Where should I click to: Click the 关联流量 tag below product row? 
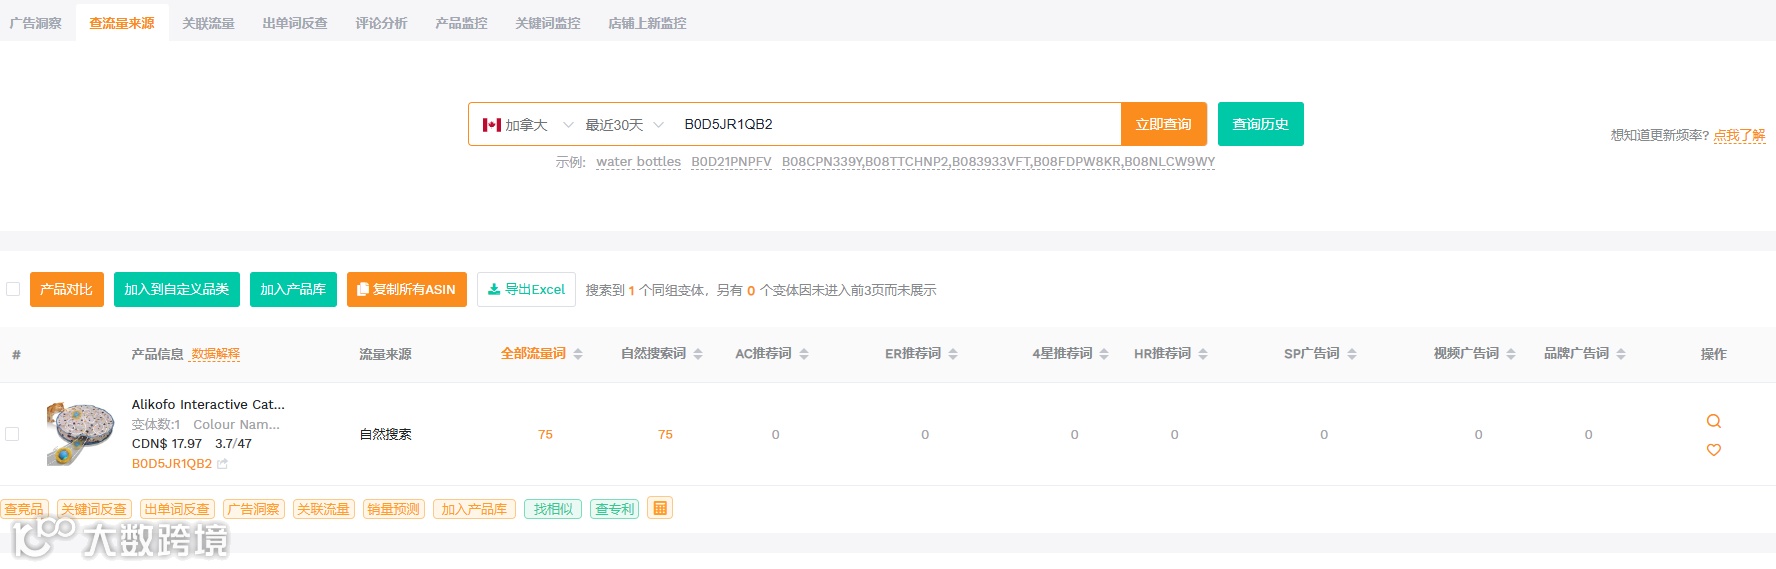click(324, 509)
